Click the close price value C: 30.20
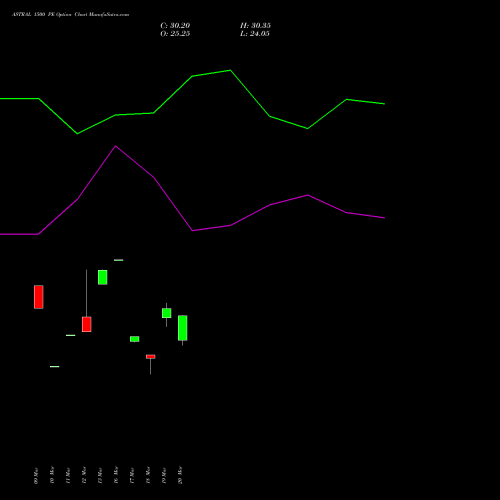 [175, 26]
